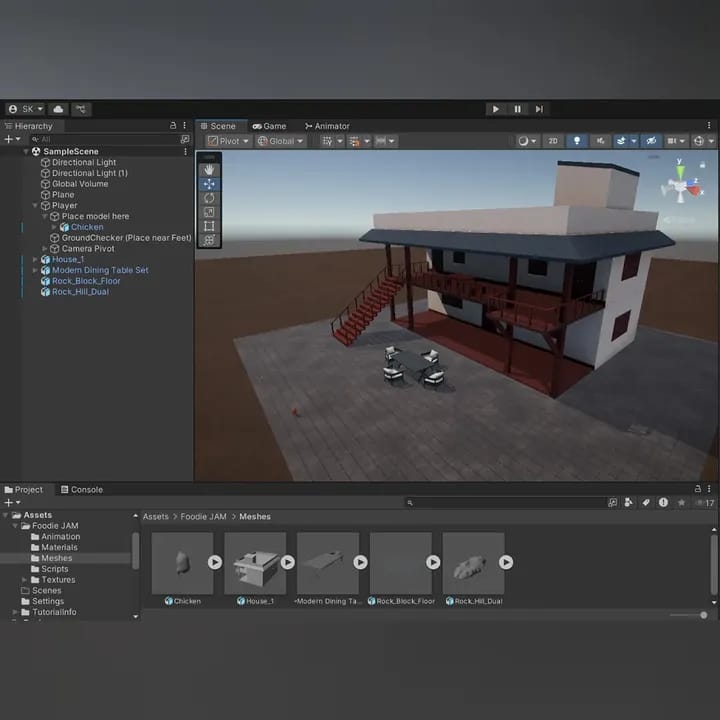Expand Modern Dining Table Set prefab

(35, 270)
